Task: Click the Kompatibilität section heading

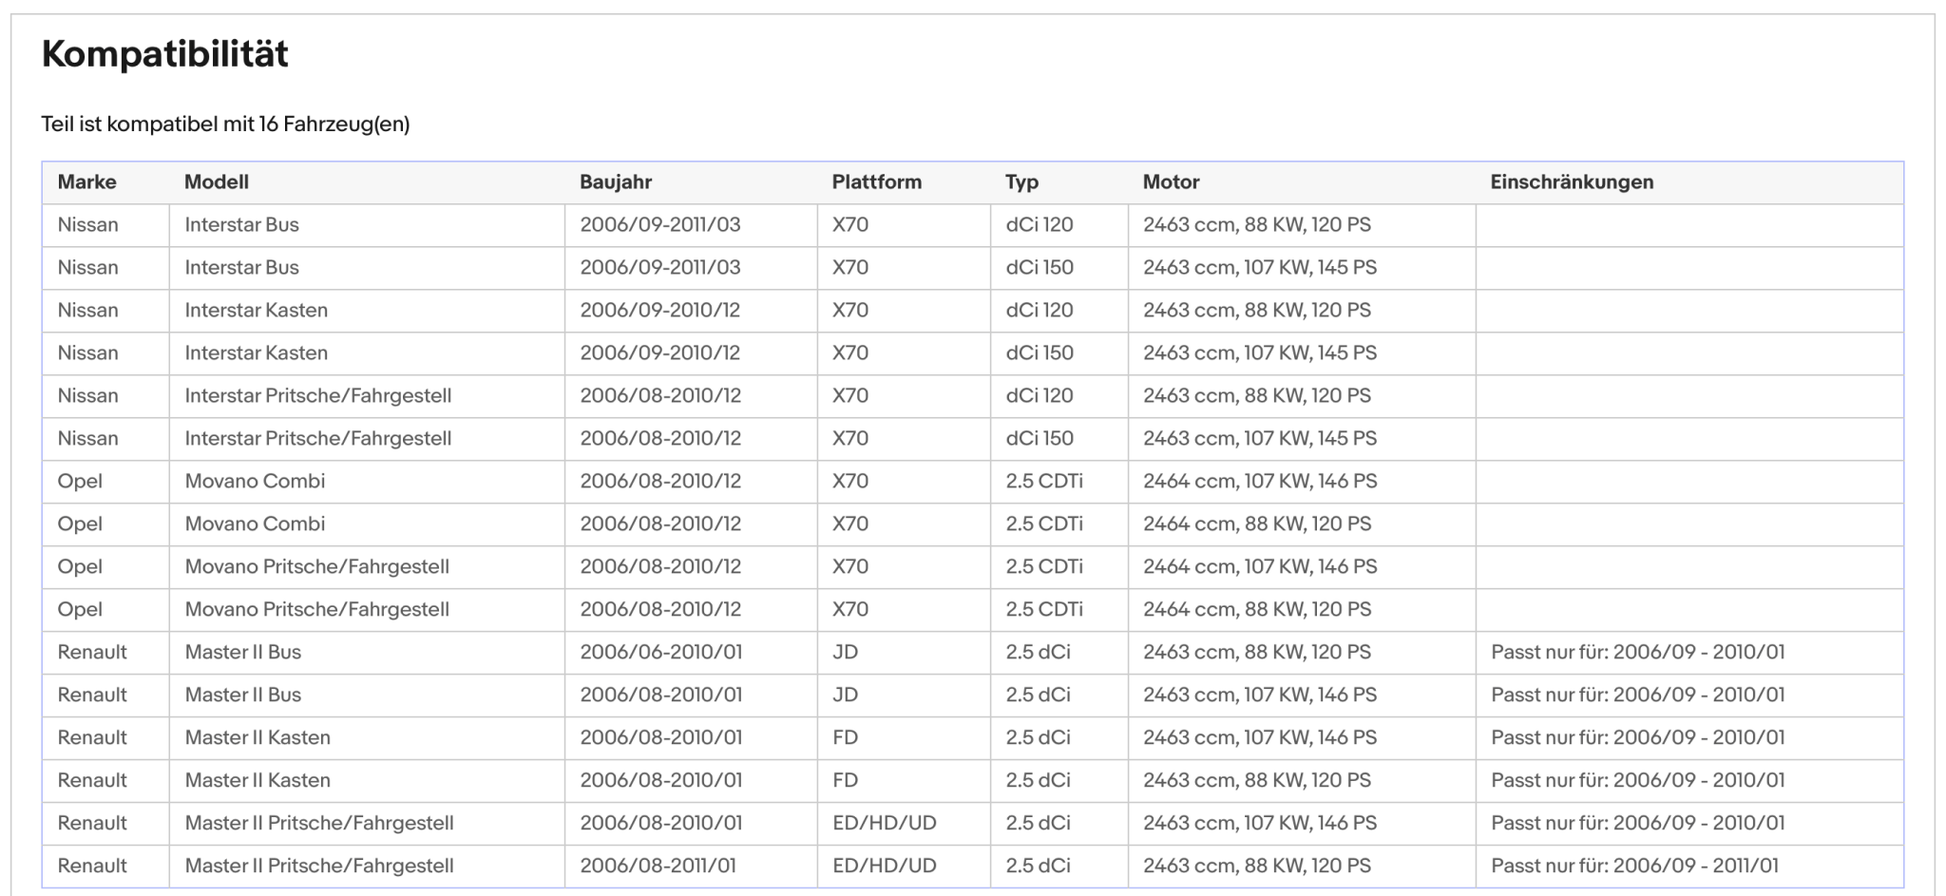Action: (x=165, y=54)
